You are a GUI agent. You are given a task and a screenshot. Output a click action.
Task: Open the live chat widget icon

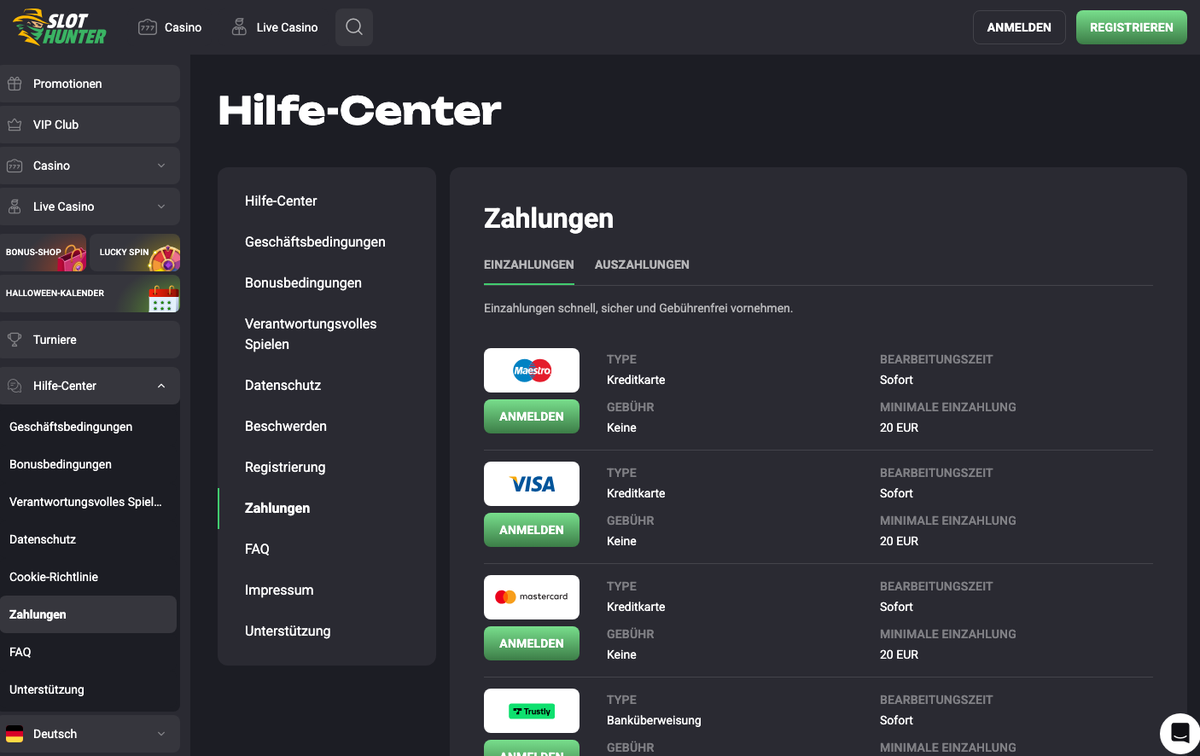click(1179, 734)
